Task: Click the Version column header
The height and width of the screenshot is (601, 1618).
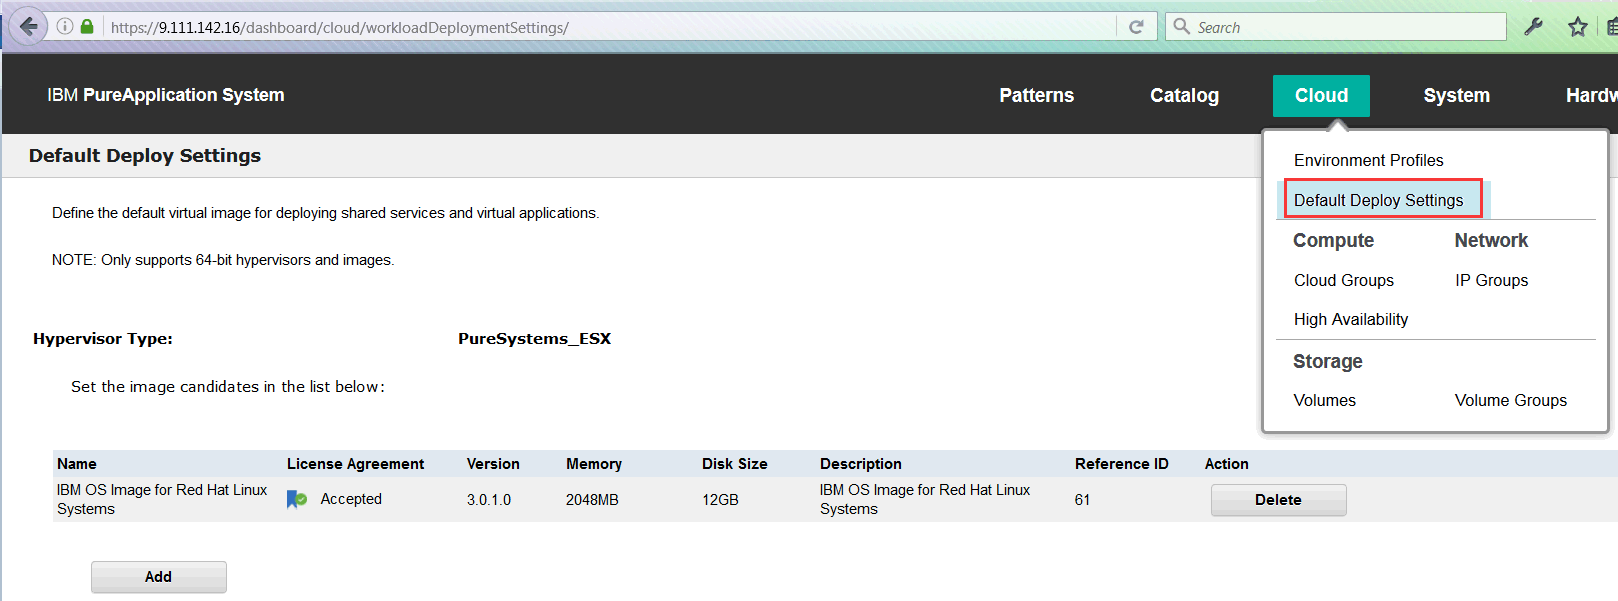Action: (492, 464)
